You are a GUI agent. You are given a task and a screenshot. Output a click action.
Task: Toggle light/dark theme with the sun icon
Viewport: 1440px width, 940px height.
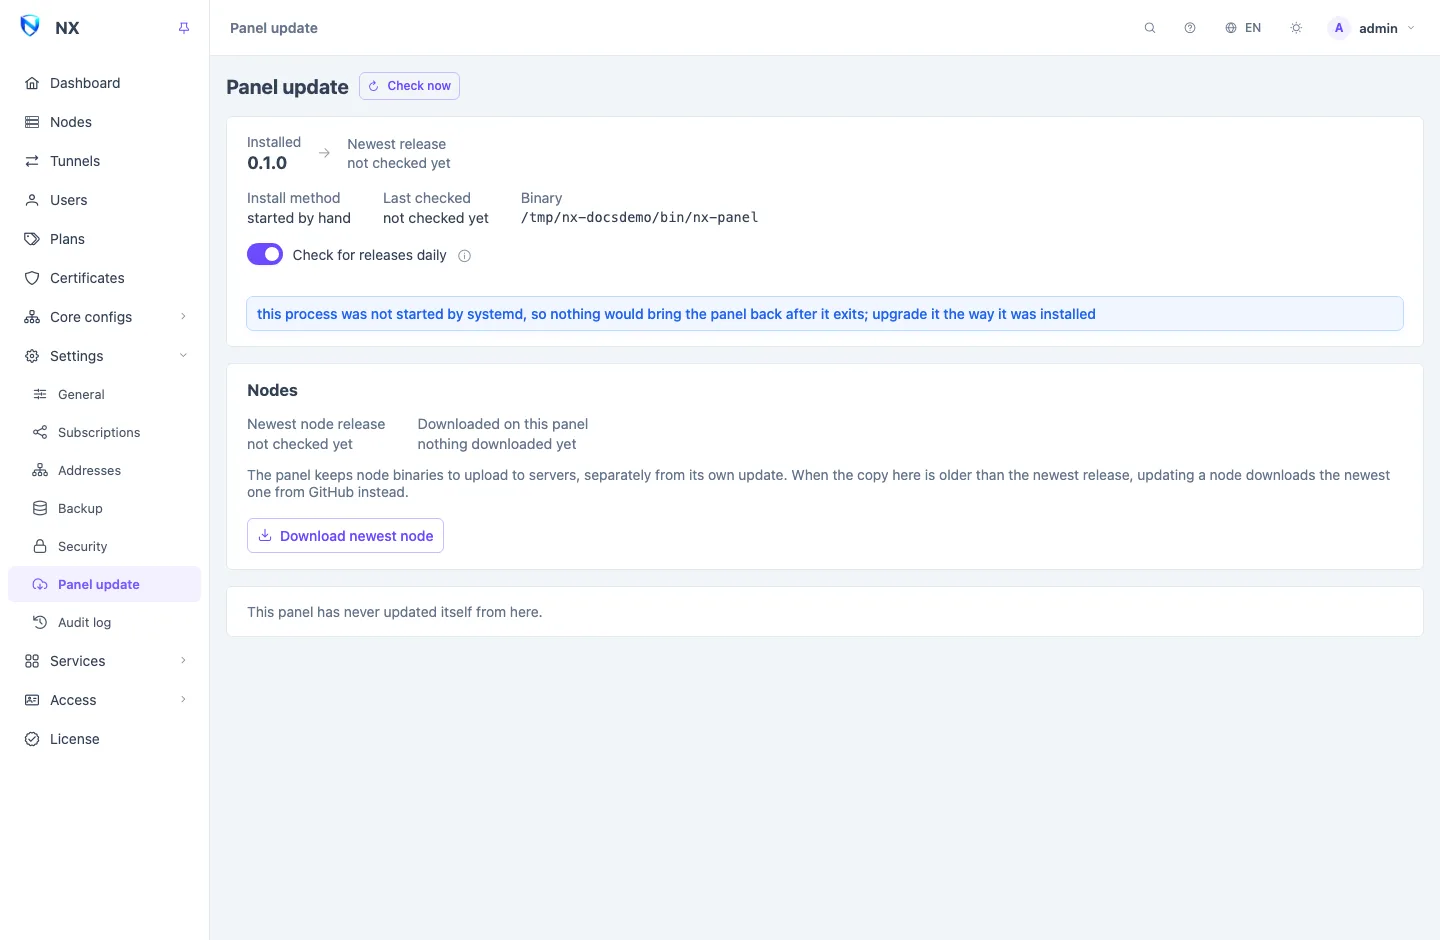pos(1296,28)
